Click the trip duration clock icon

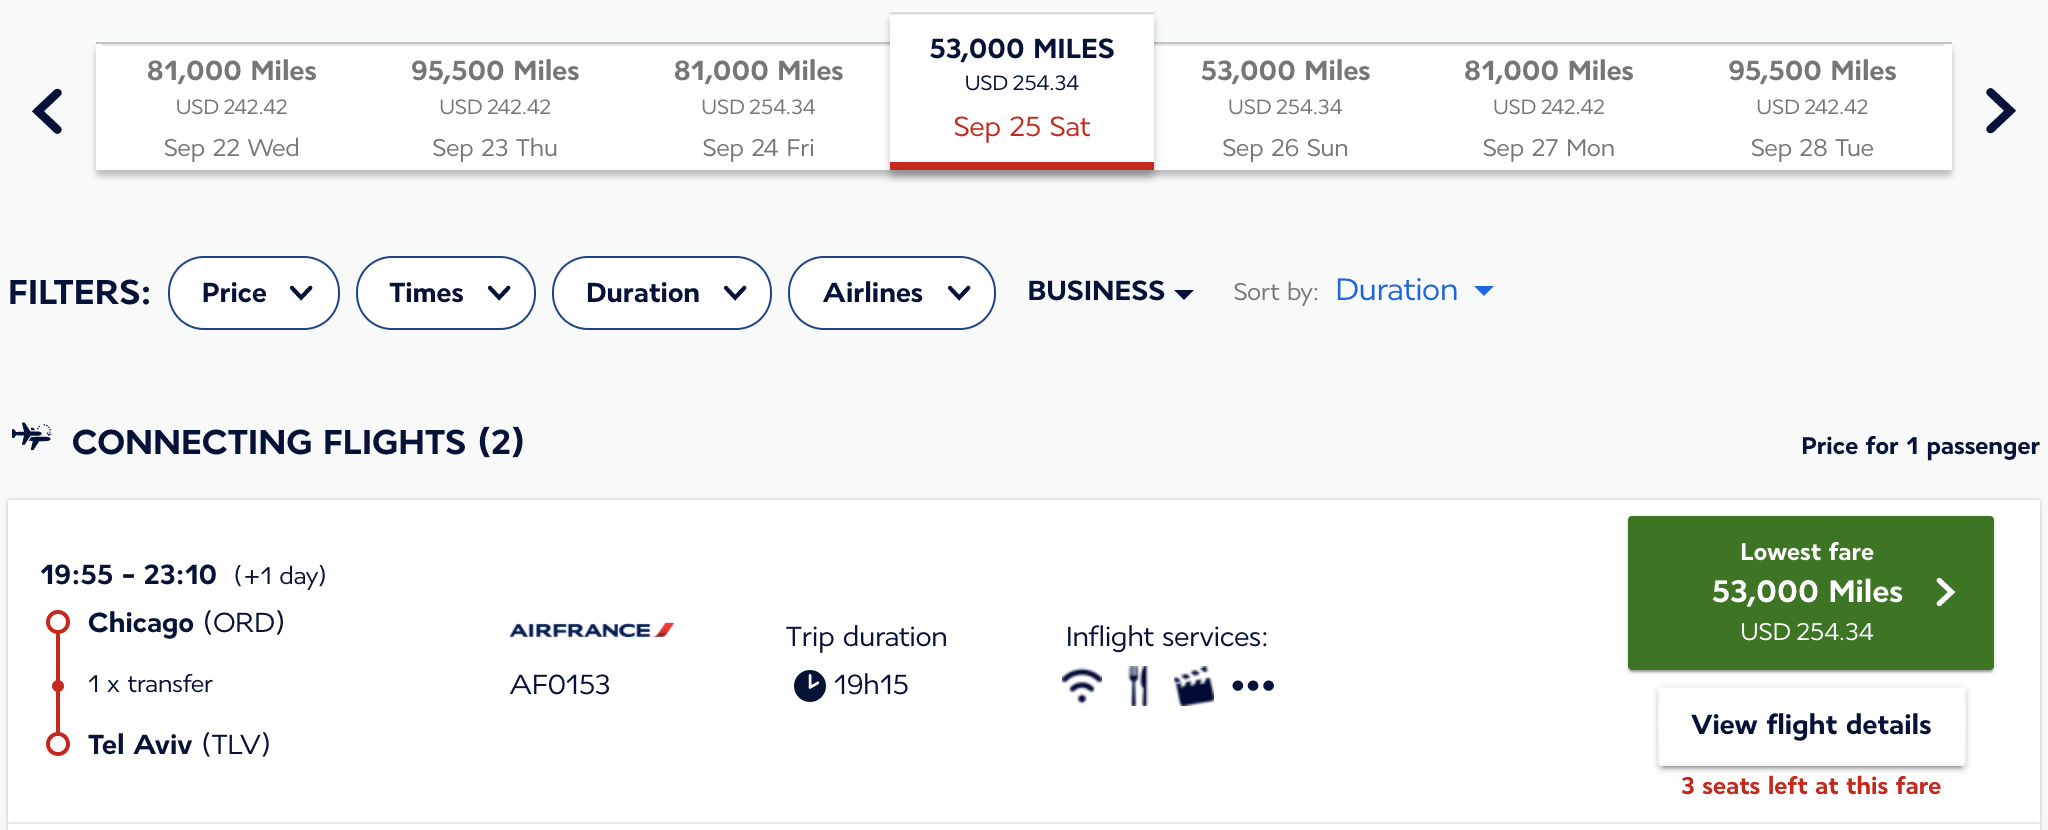[808, 685]
